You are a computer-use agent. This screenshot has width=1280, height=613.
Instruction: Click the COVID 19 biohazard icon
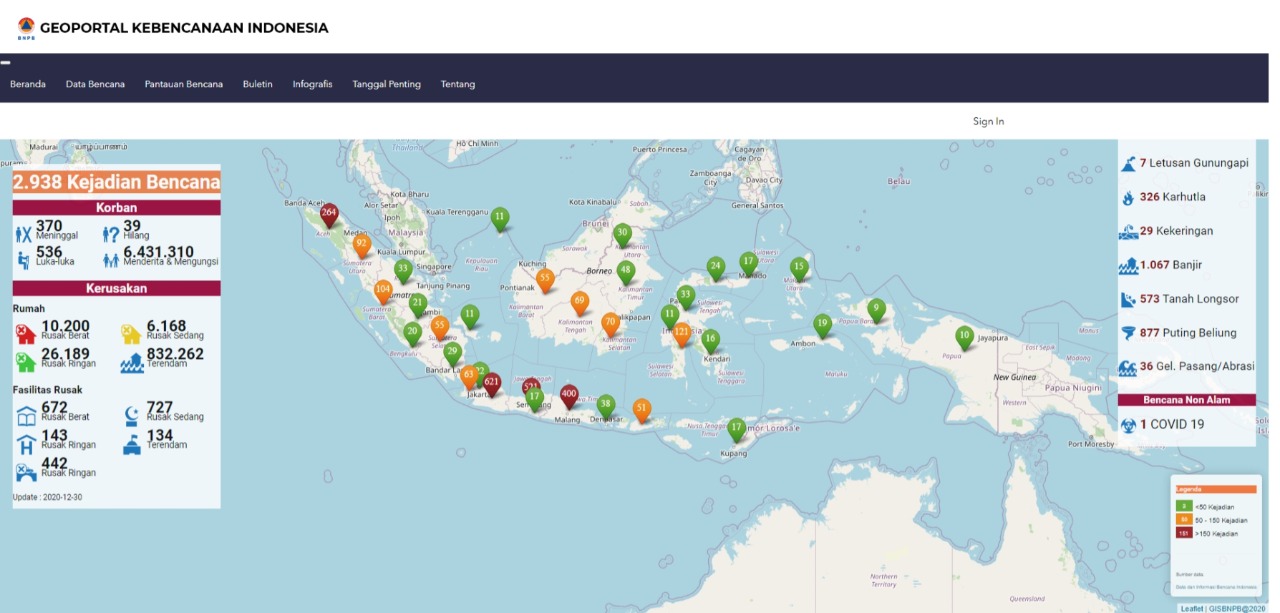[x=1128, y=424]
